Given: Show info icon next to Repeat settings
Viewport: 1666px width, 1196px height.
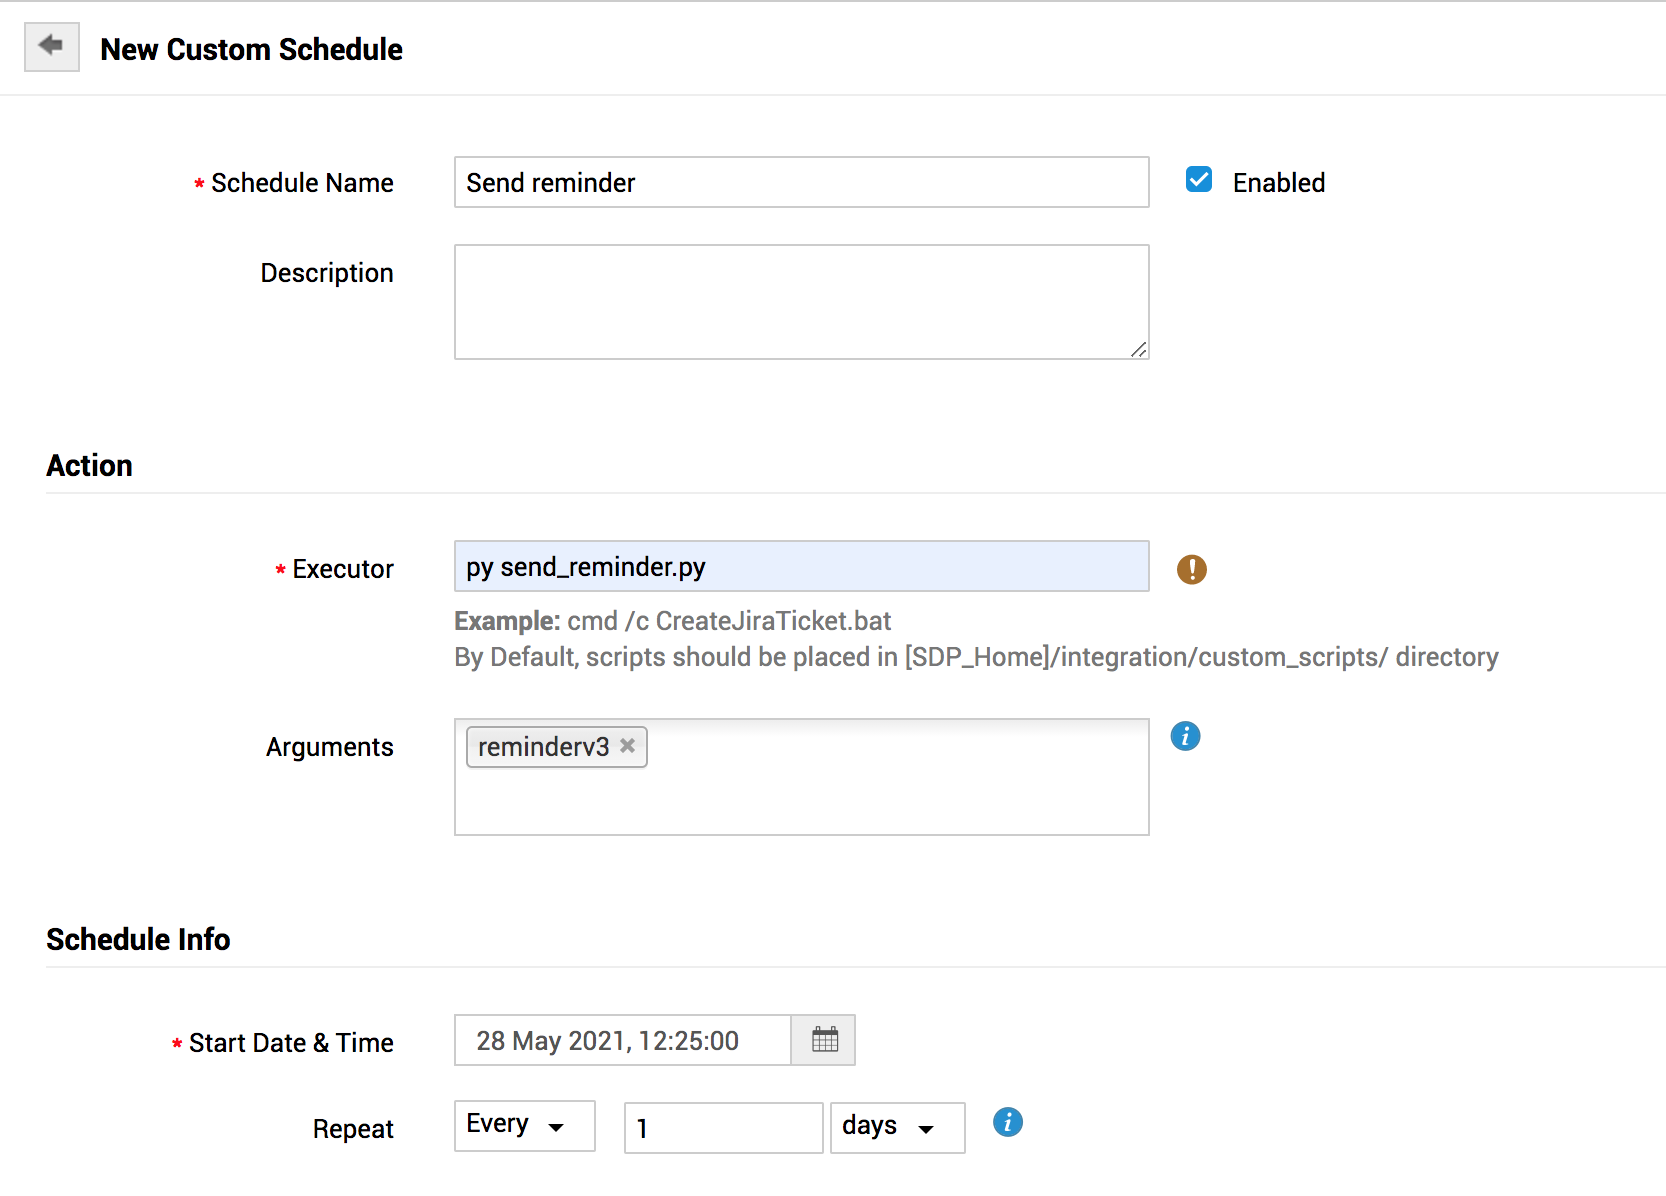Looking at the screenshot, I should point(1007,1122).
